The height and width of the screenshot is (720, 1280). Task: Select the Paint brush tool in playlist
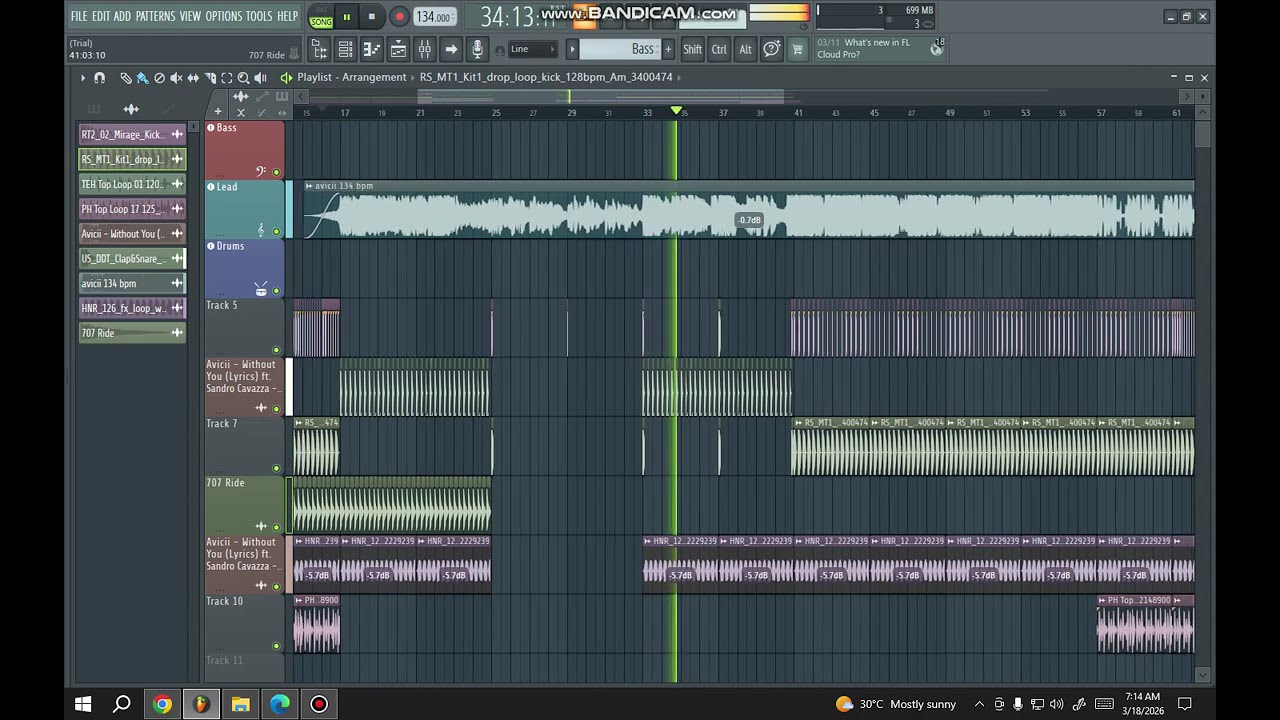point(142,77)
